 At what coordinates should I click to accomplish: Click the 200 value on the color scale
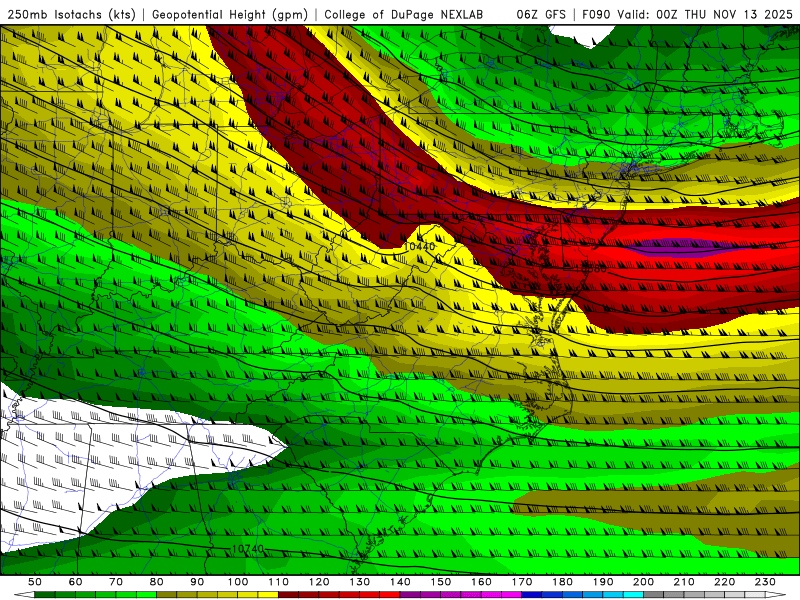[643, 582]
